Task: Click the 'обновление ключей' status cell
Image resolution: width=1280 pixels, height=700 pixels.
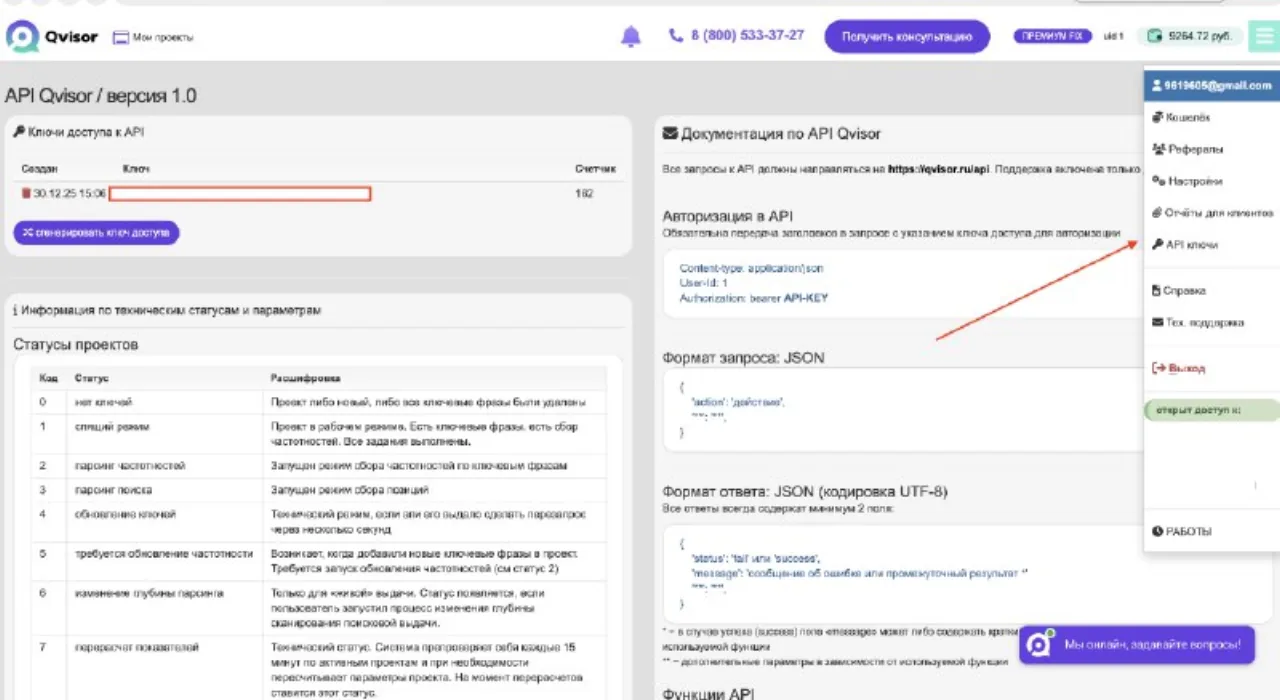Action: tap(125, 514)
